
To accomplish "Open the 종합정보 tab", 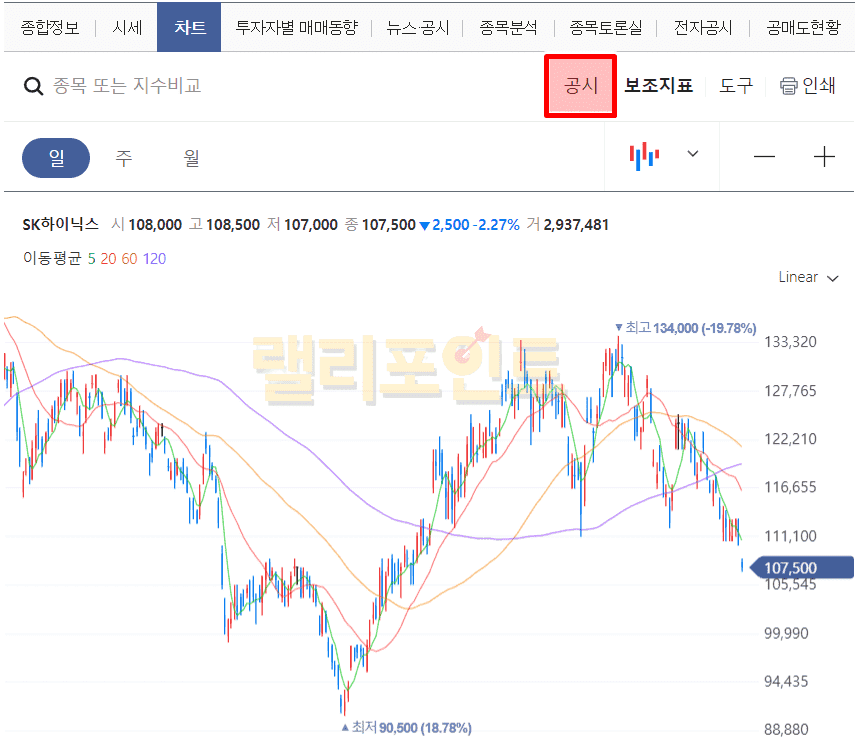I will tap(50, 27).
